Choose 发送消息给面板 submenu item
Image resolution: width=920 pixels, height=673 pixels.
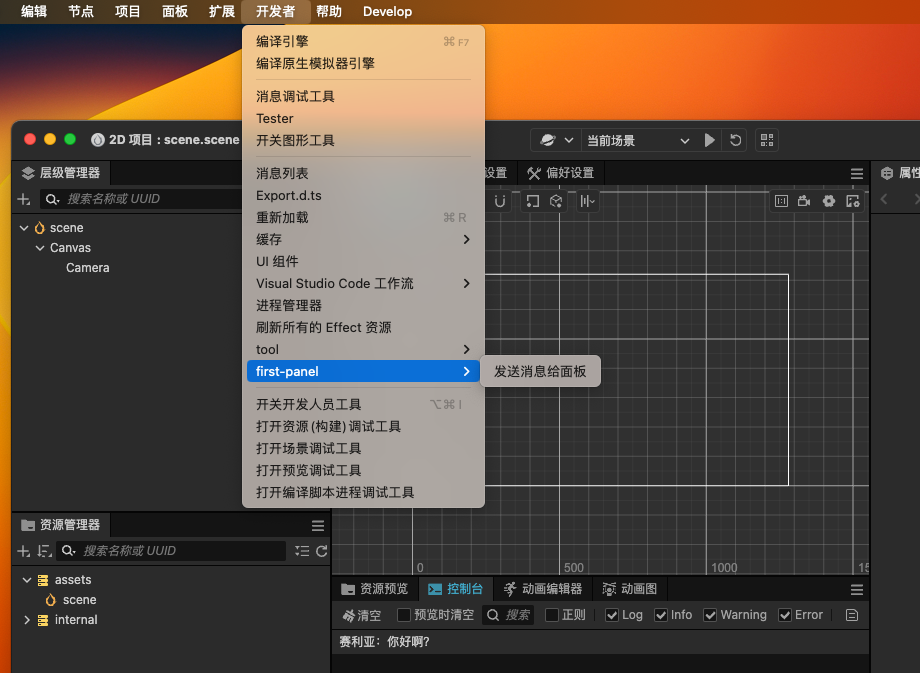pos(540,371)
